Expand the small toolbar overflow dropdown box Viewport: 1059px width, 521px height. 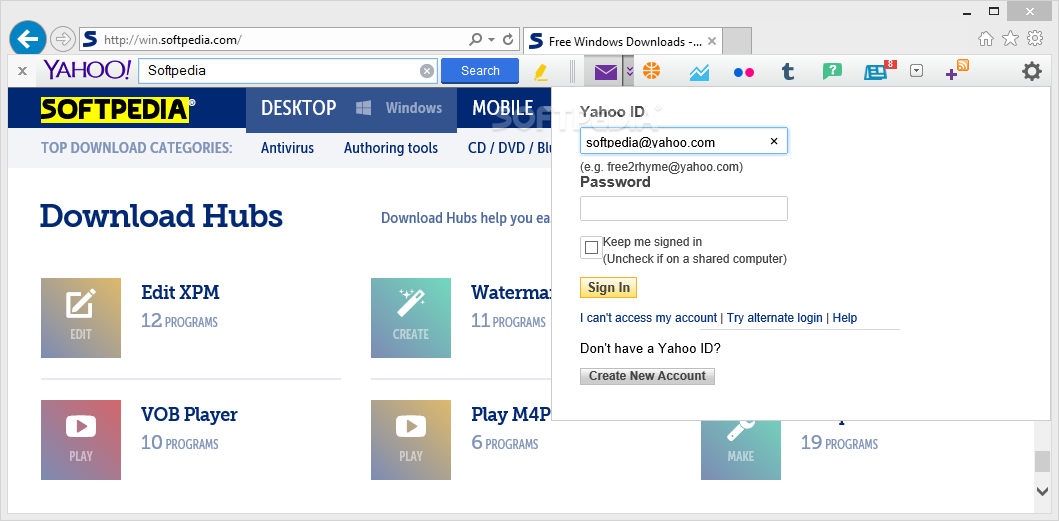point(916,71)
